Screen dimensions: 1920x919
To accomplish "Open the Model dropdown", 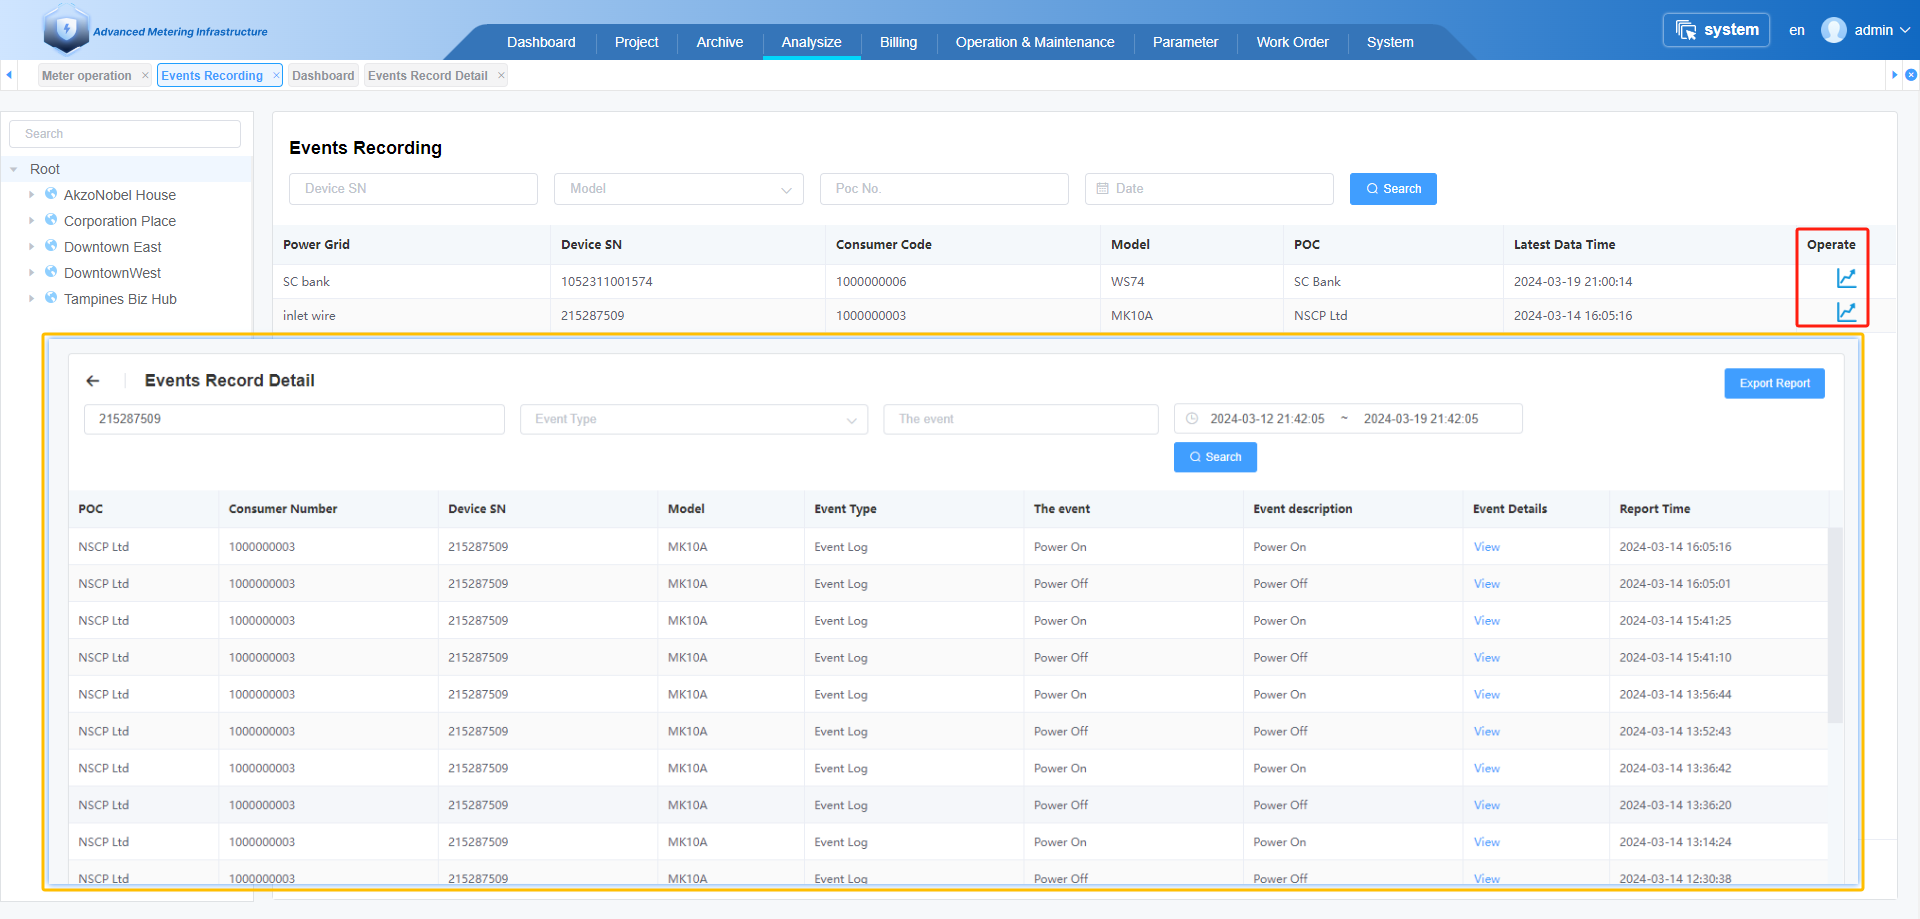I will pos(679,189).
